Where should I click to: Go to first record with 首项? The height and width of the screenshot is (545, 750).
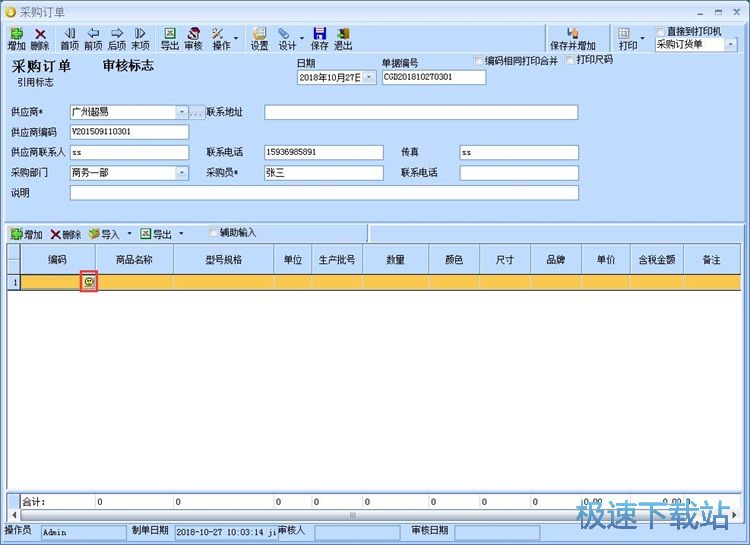tap(69, 39)
